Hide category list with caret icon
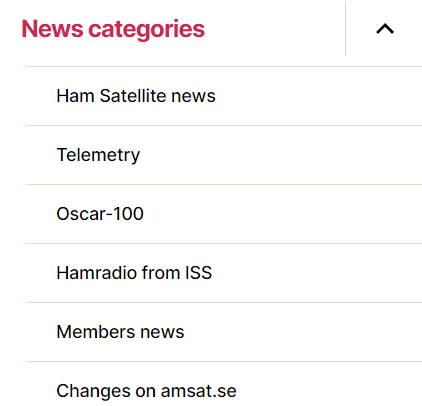422x406 pixels. 385,29
